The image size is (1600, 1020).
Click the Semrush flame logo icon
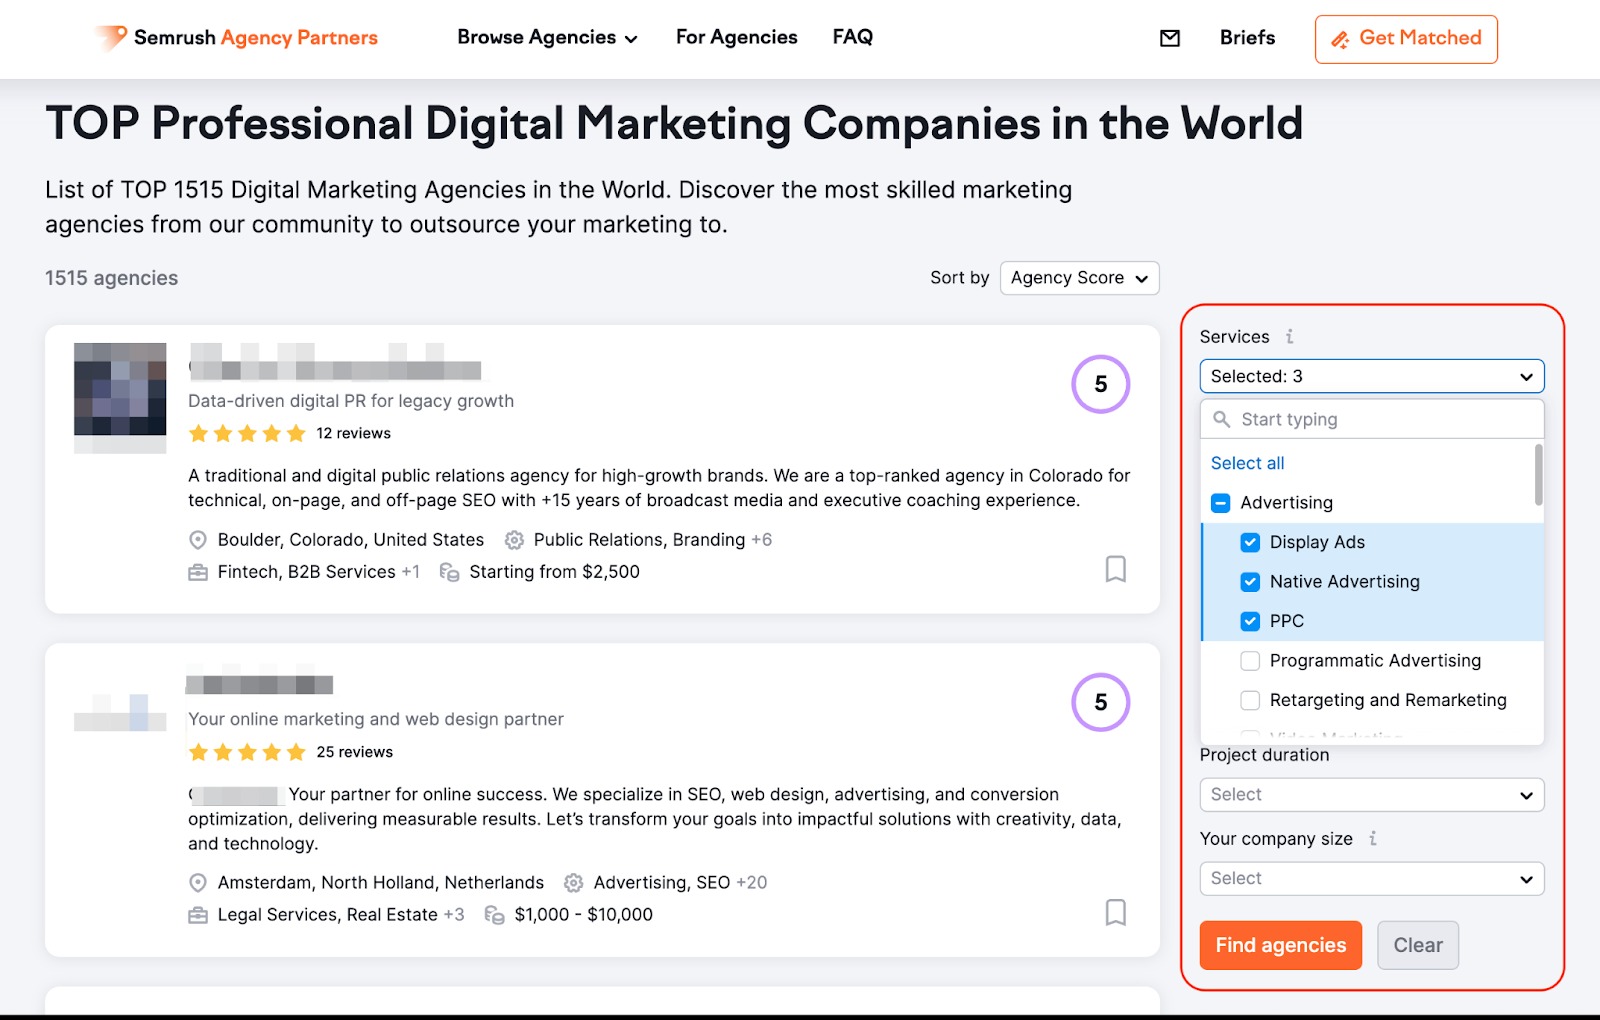[111, 38]
